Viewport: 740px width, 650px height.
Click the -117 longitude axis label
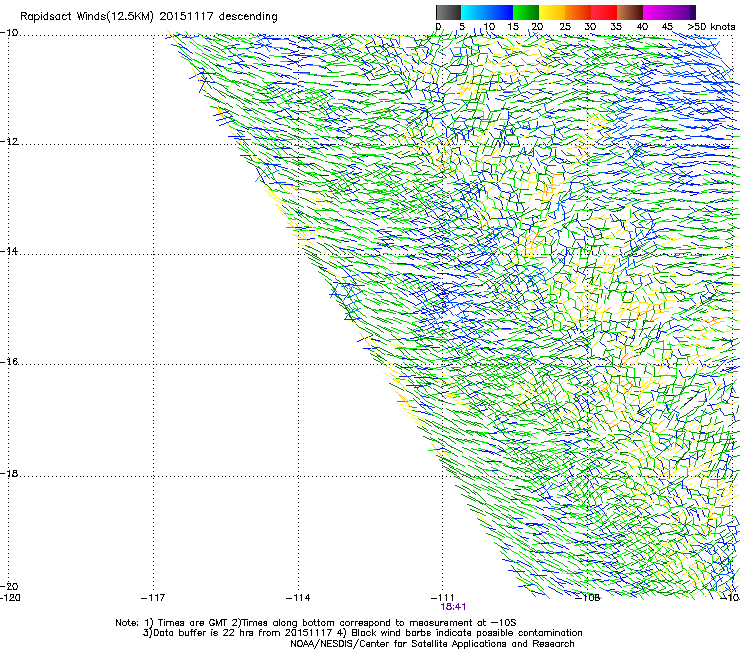pos(153,598)
